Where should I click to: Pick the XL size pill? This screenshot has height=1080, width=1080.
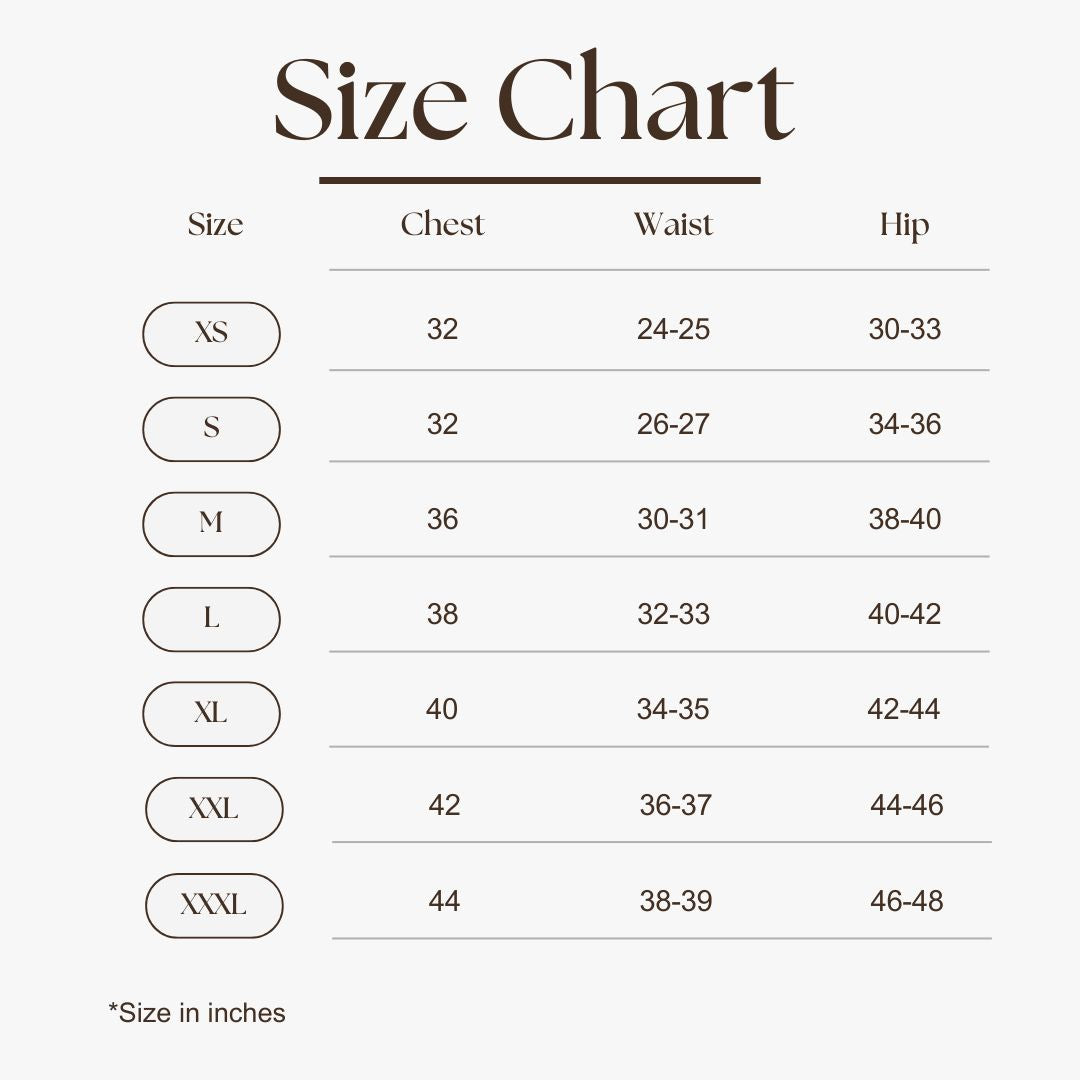tap(211, 714)
